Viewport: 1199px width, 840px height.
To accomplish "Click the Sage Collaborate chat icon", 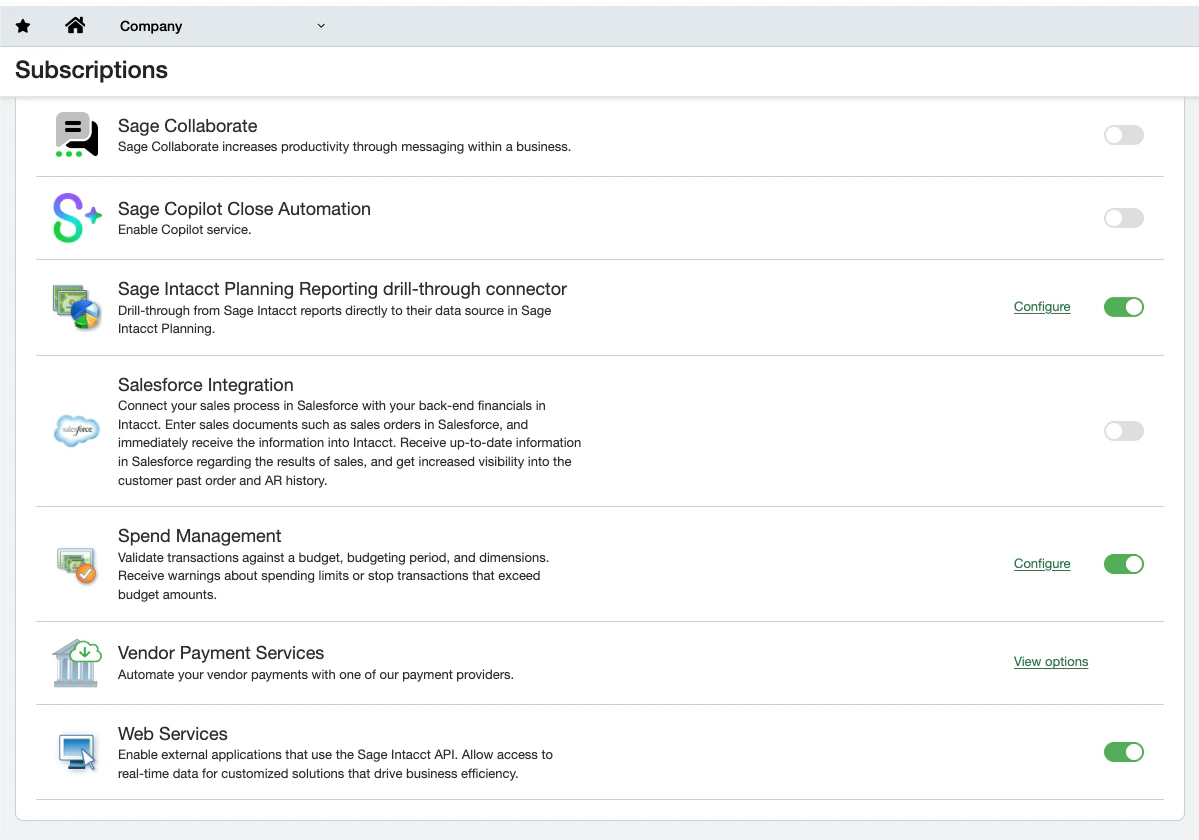I will (x=76, y=135).
